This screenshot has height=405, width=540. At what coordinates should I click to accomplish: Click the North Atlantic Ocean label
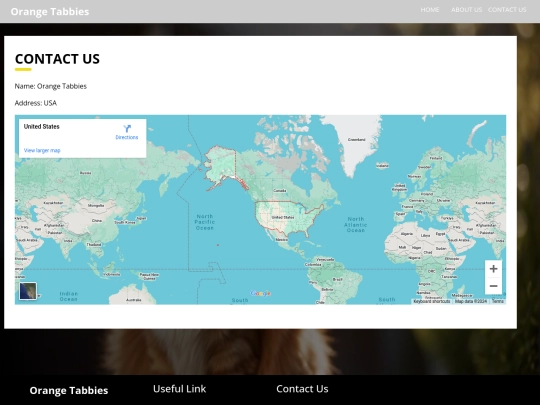tap(355, 225)
